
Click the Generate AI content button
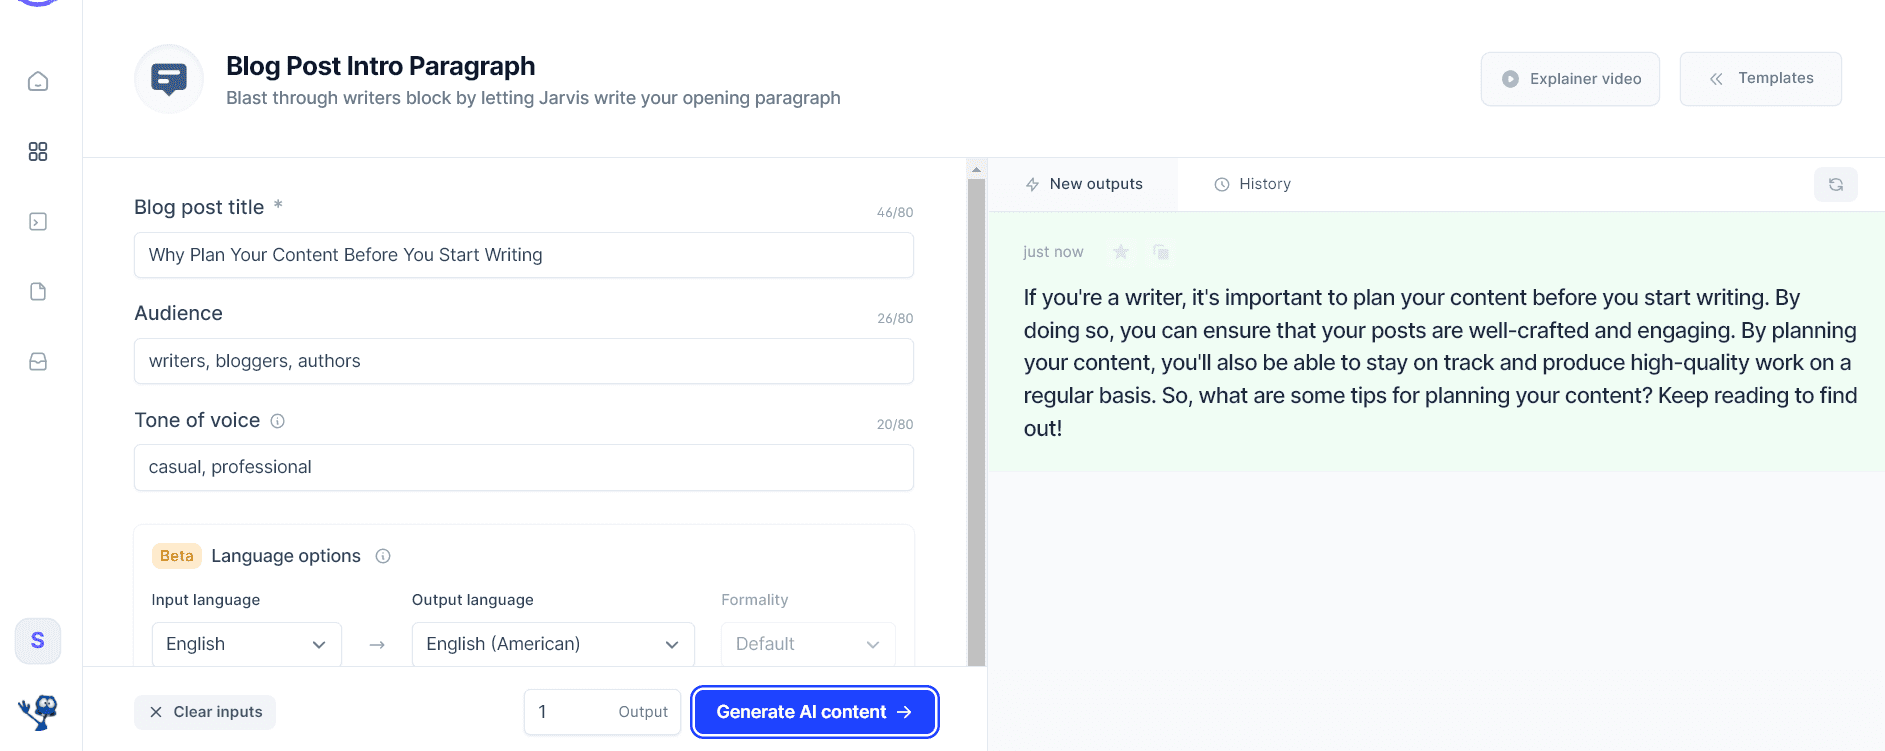(815, 712)
